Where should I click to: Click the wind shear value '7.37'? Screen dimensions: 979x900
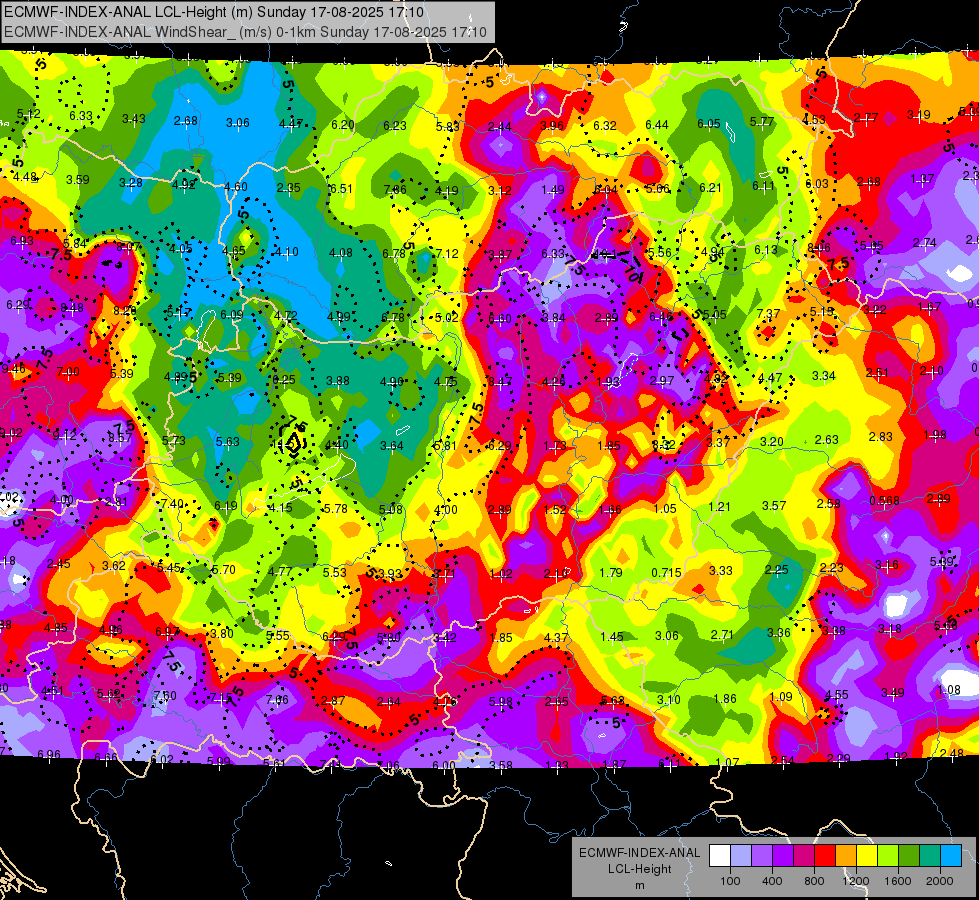click(x=769, y=314)
